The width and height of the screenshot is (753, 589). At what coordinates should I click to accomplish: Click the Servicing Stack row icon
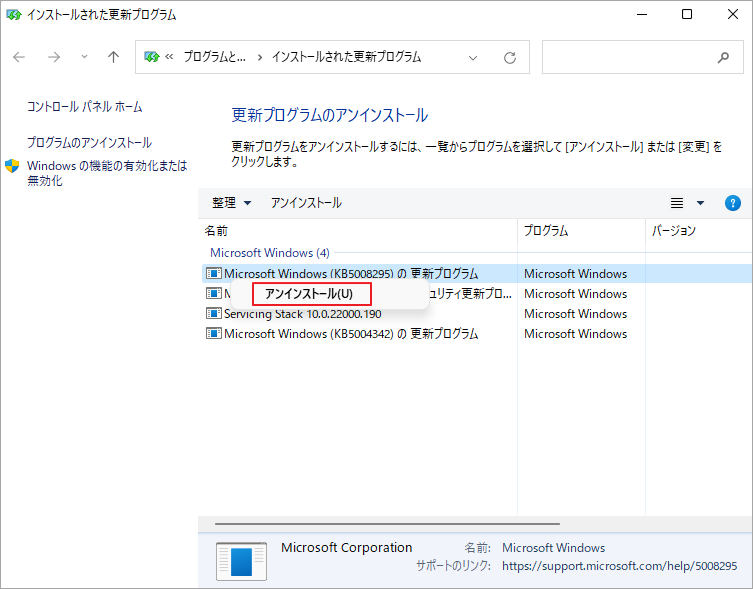pyautogui.click(x=214, y=313)
